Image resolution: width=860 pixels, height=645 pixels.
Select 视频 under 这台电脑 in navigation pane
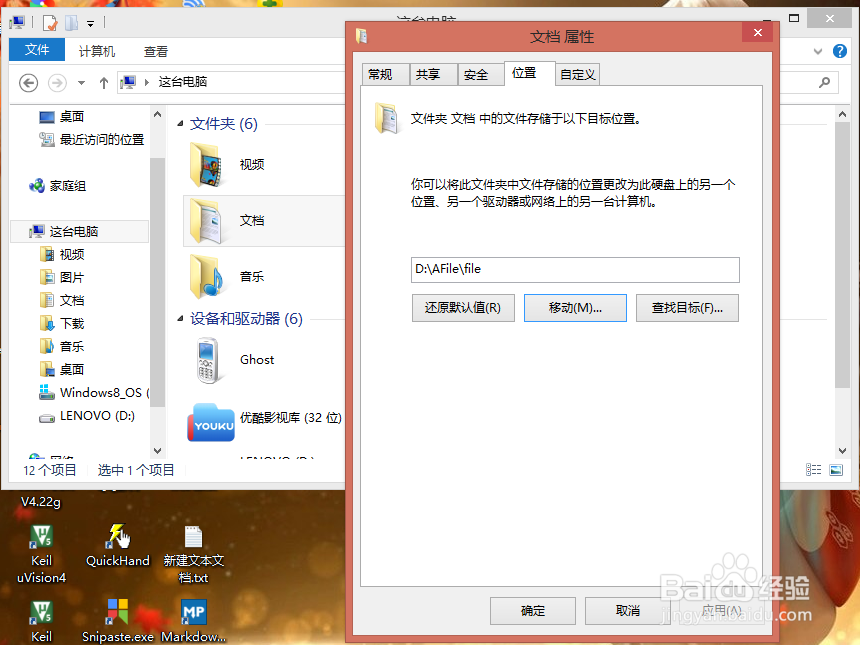point(71,254)
